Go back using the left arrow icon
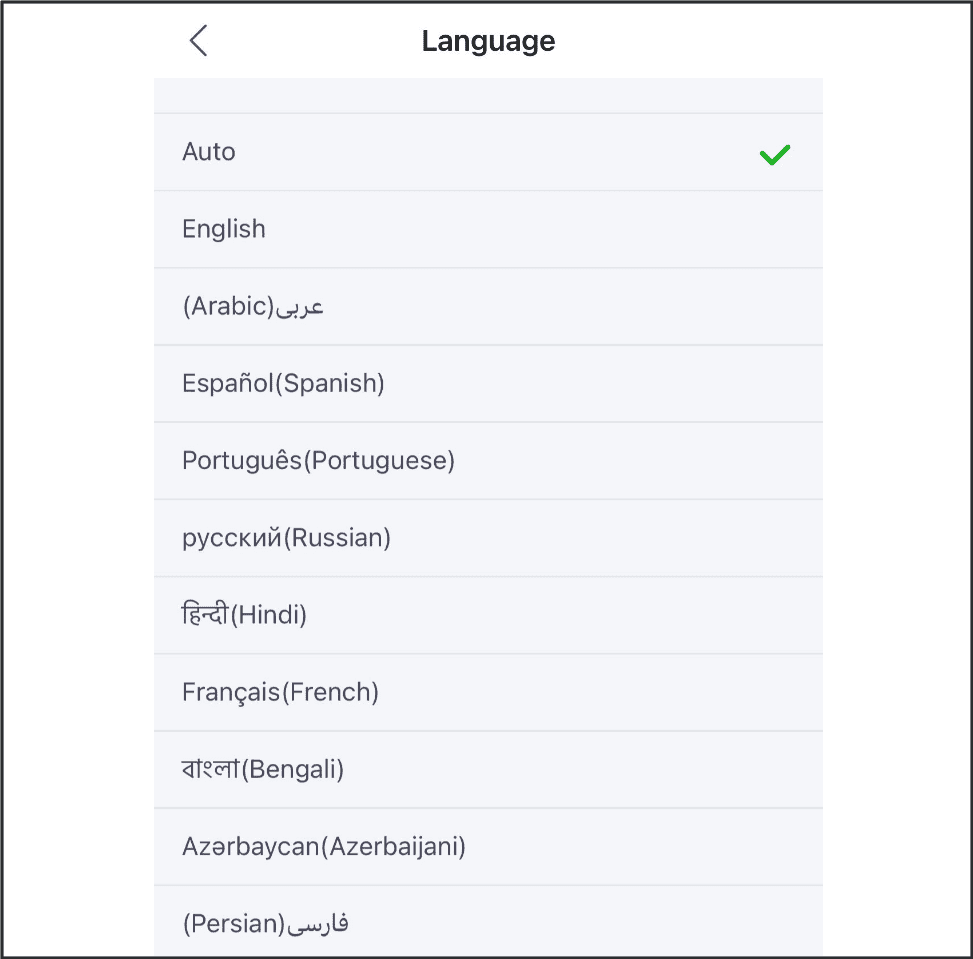This screenshot has width=973, height=959. click(x=199, y=41)
